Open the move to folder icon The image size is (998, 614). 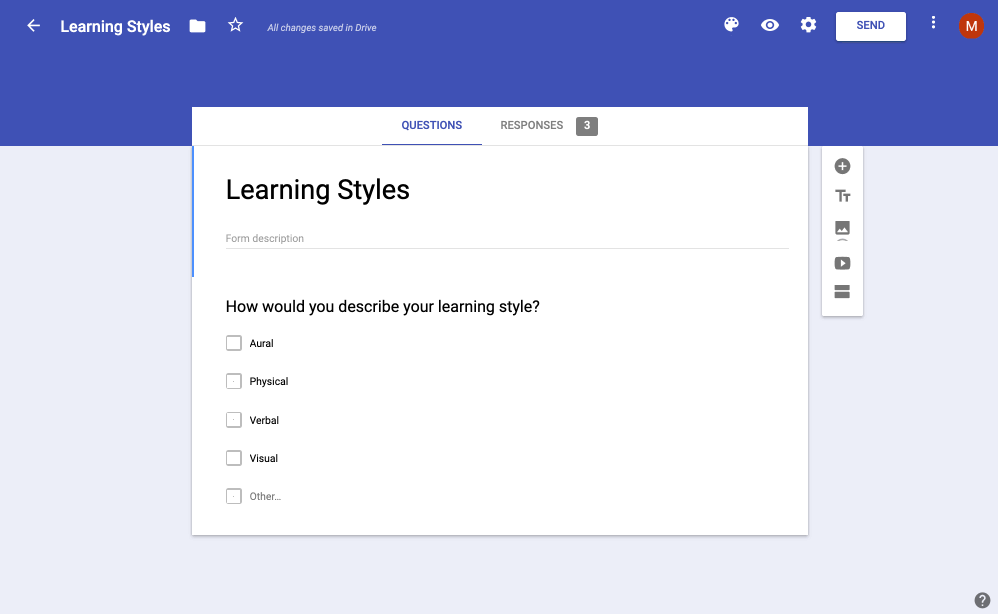click(198, 26)
